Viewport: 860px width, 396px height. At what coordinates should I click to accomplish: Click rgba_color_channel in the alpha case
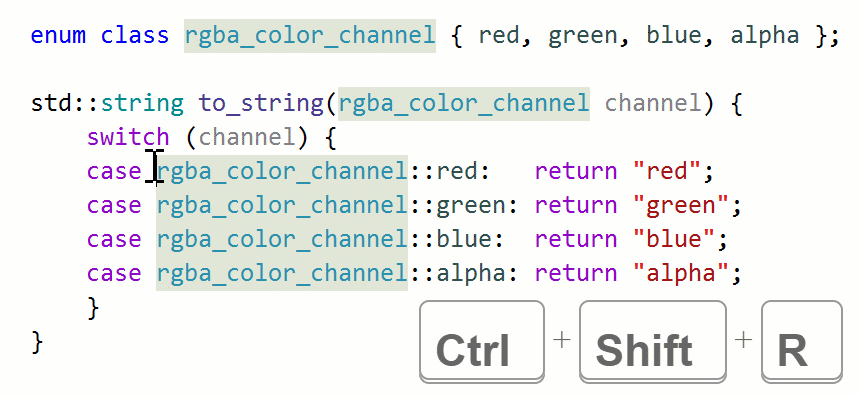[x=282, y=273]
